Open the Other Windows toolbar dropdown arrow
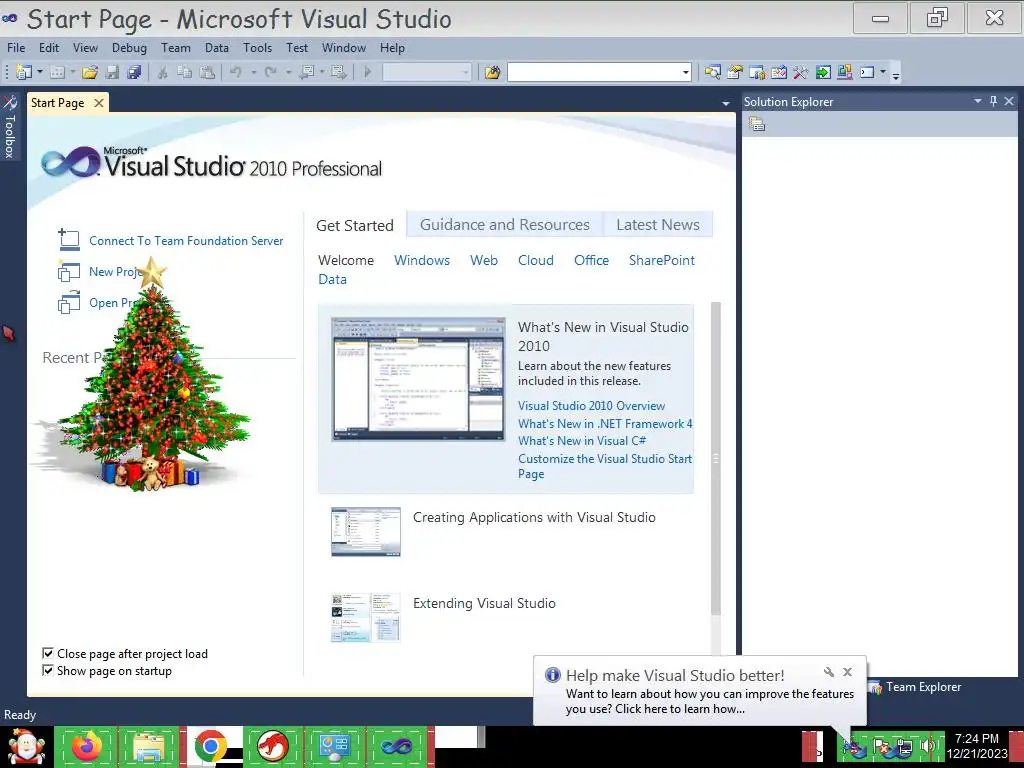Image resolution: width=1024 pixels, height=768 pixels. point(883,72)
